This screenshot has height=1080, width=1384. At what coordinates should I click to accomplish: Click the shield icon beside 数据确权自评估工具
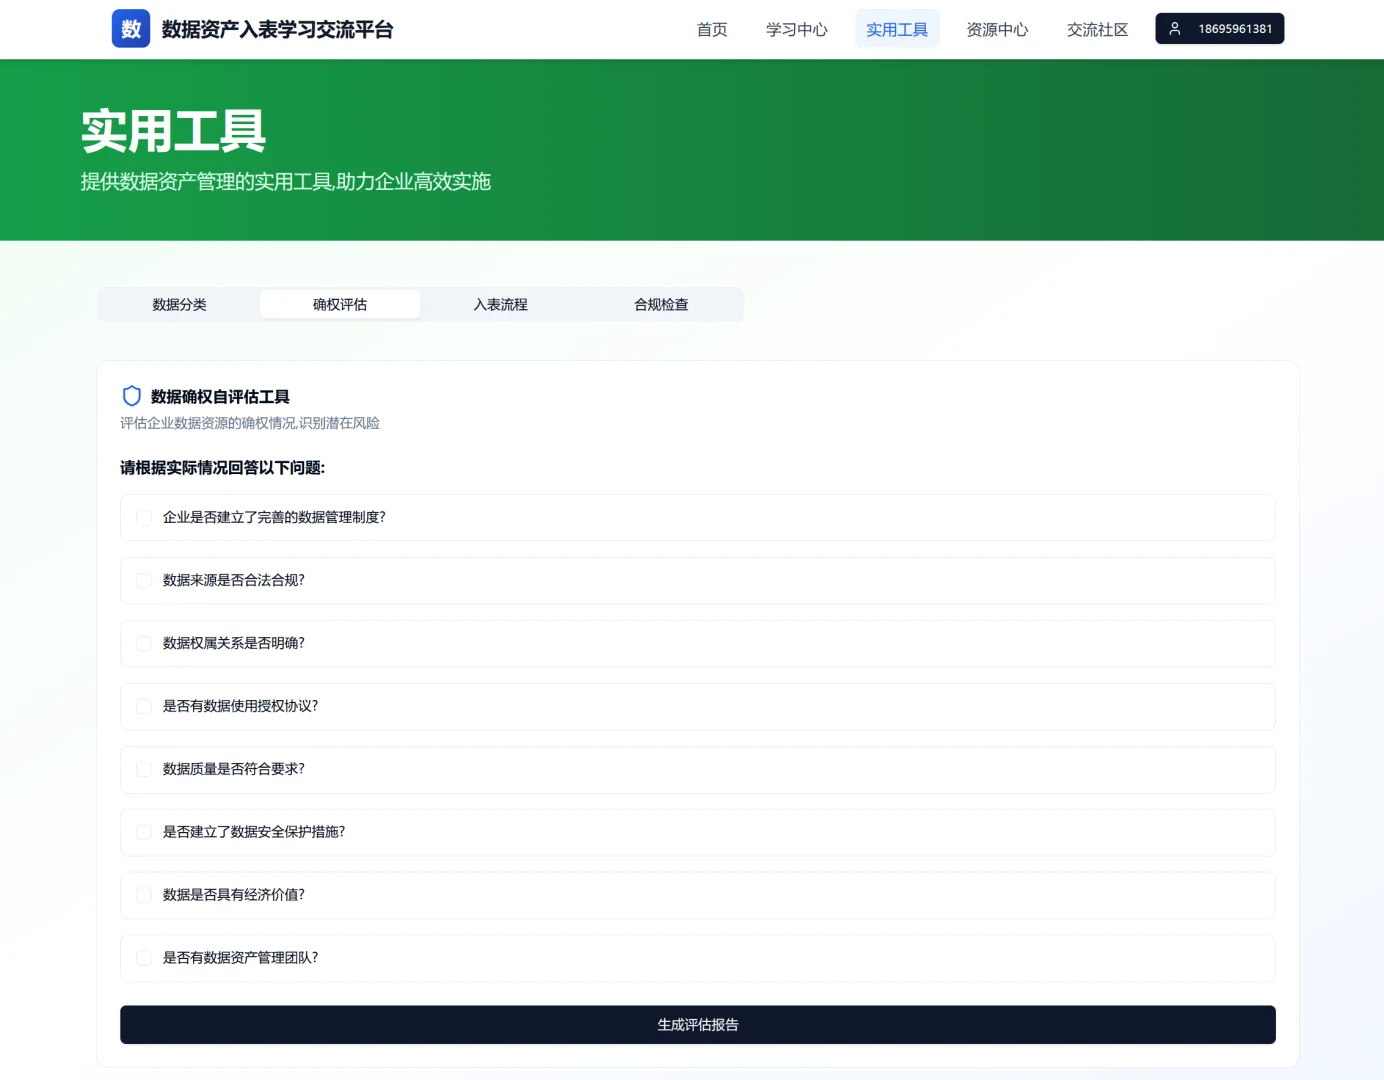[131, 396]
